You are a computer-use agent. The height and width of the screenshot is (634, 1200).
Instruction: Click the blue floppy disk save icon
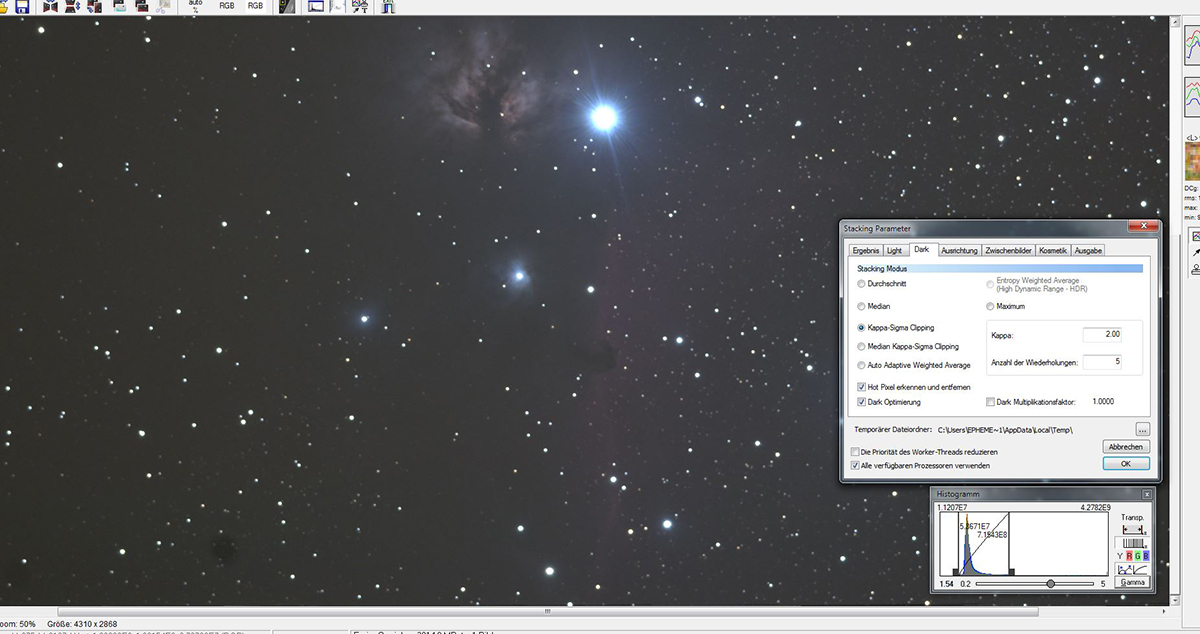(21, 6)
